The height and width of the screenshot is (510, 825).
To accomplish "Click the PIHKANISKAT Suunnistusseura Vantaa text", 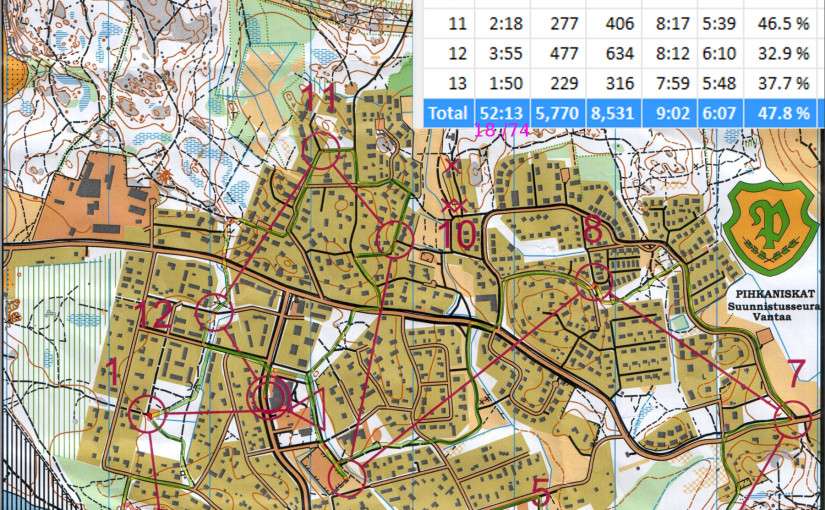I will coord(775,305).
